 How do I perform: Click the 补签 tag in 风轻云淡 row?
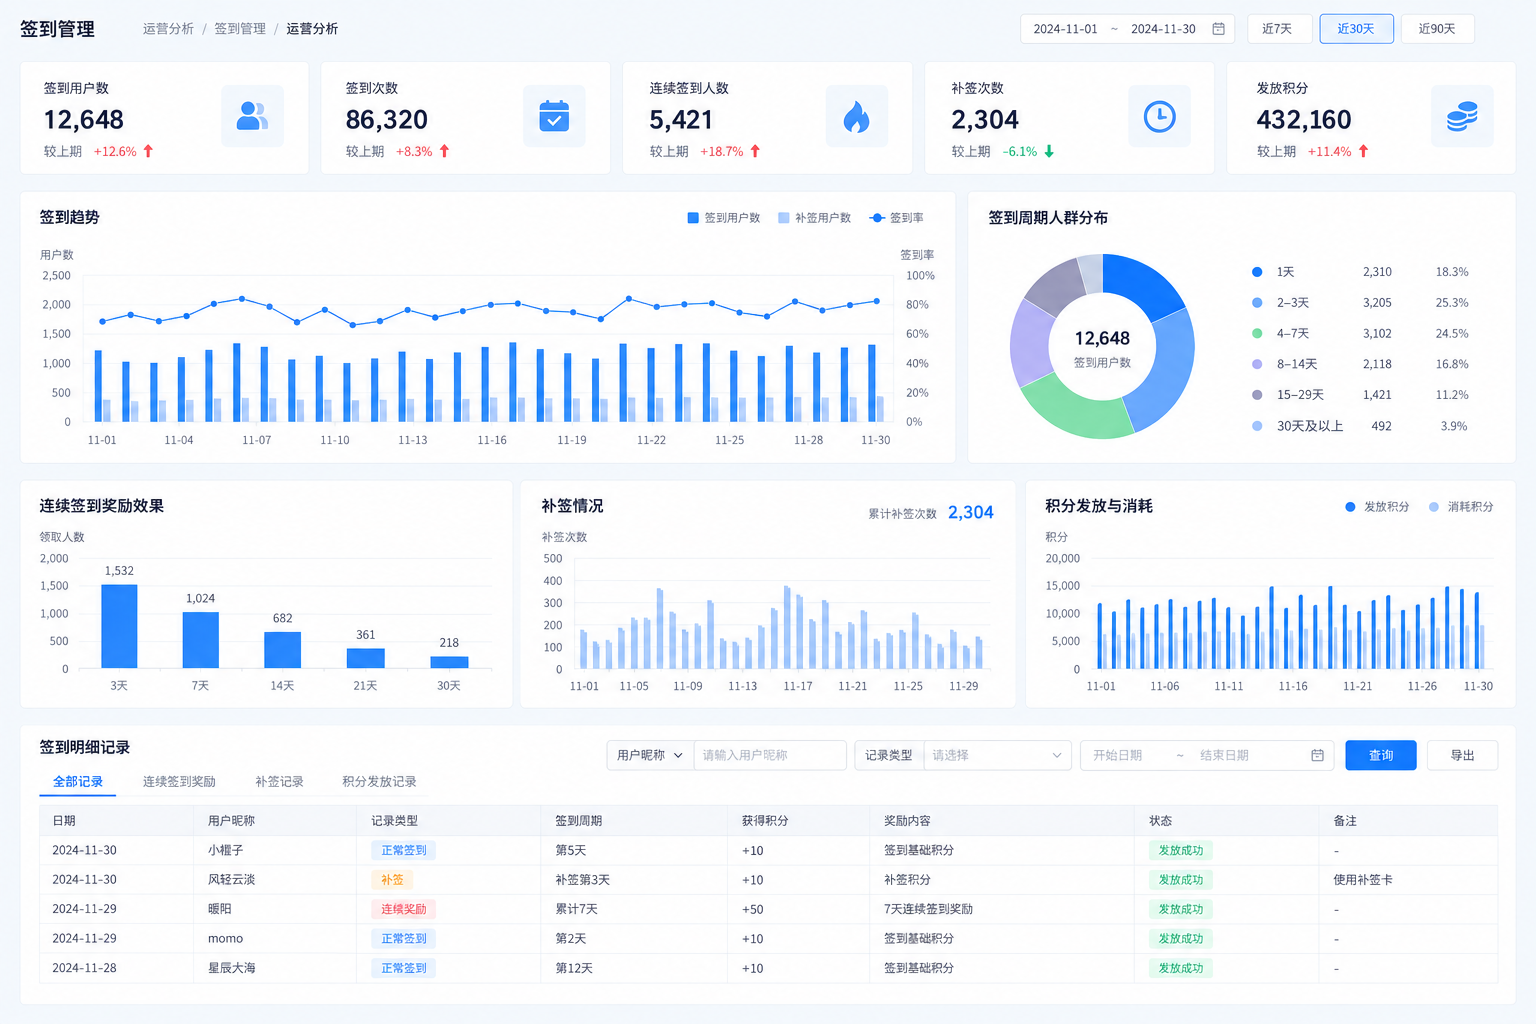click(392, 880)
